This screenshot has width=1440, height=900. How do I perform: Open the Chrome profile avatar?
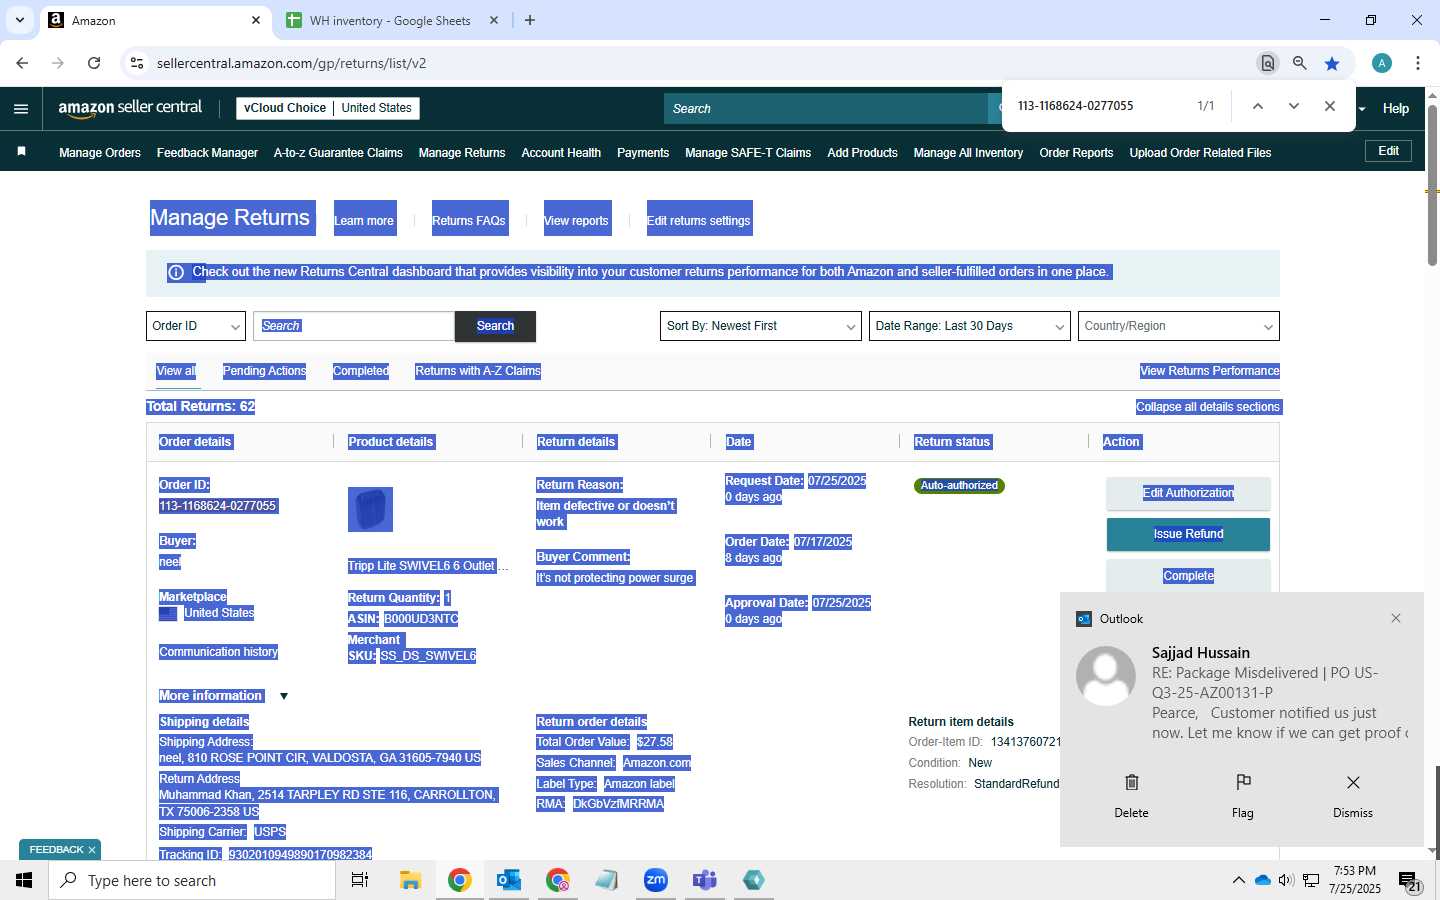1382,63
